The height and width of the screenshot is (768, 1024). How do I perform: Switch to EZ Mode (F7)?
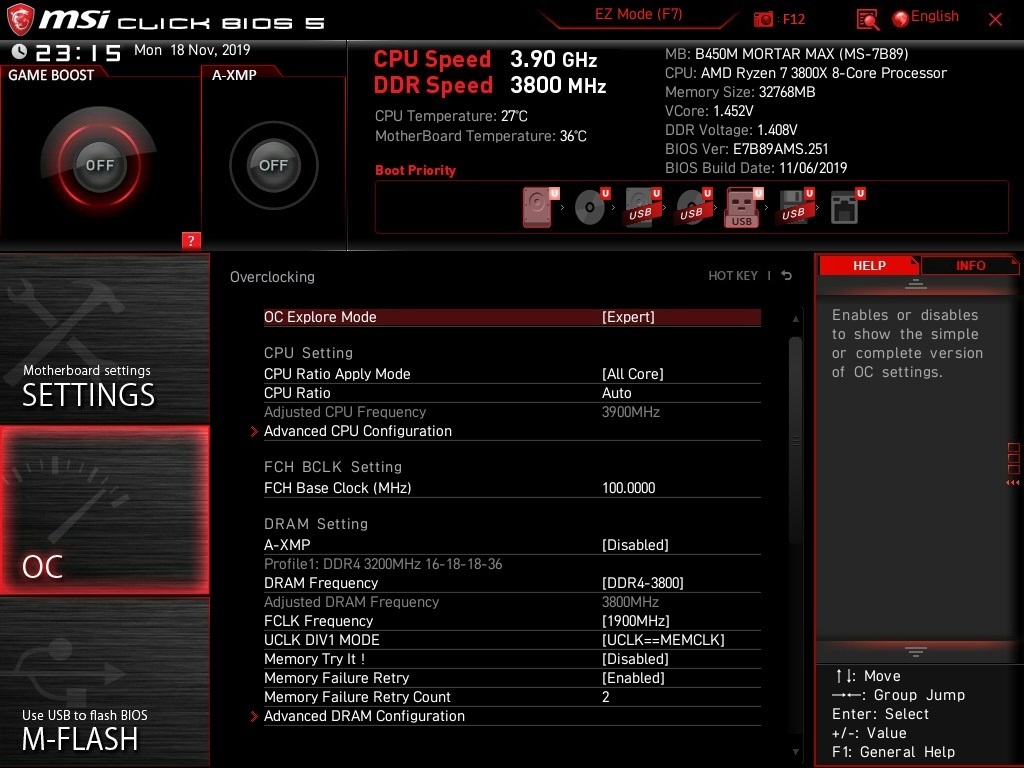(638, 15)
